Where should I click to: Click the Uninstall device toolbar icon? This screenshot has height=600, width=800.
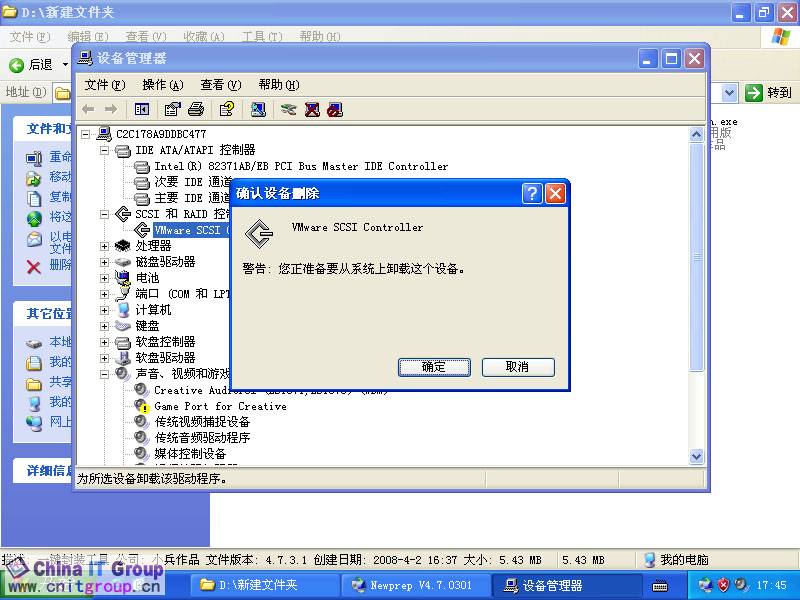coord(312,109)
